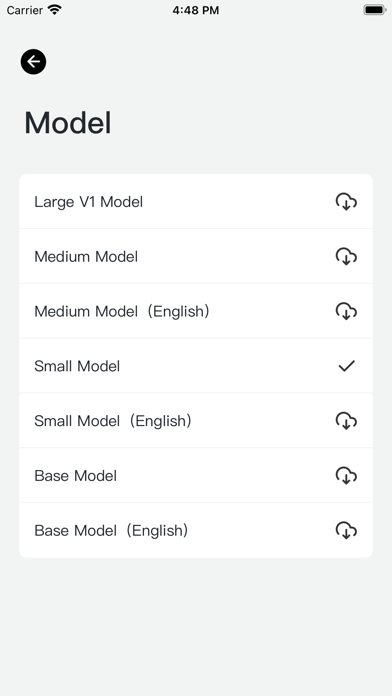Click the status bar time
Viewport: 392px width, 696px height.
[x=196, y=10]
